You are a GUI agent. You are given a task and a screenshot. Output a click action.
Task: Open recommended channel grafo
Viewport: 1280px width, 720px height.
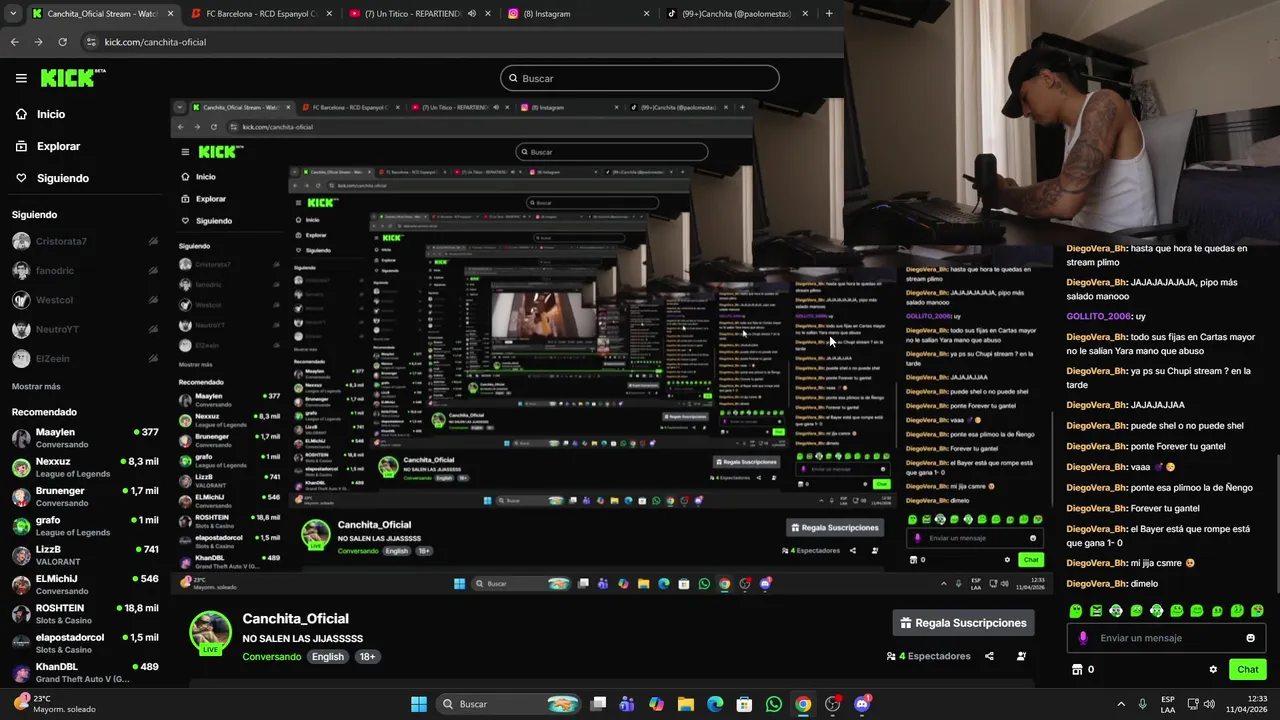pyautogui.click(x=85, y=526)
